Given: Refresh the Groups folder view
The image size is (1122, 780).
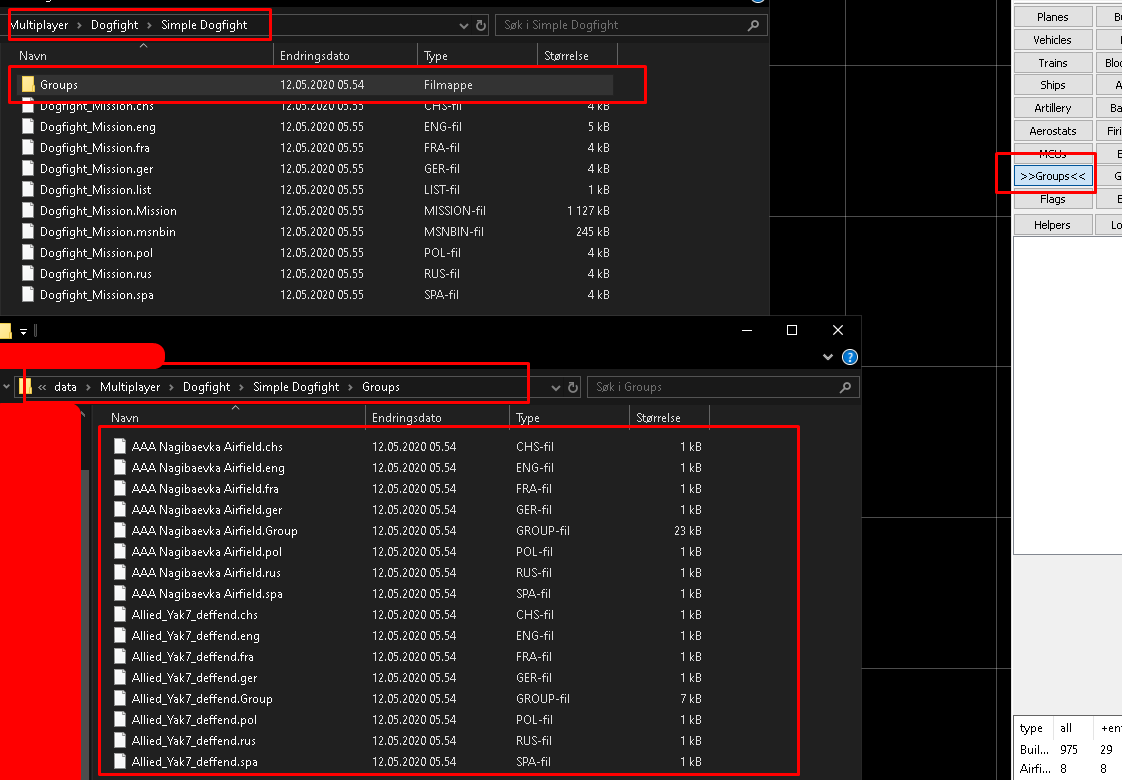Looking at the screenshot, I should [x=573, y=387].
